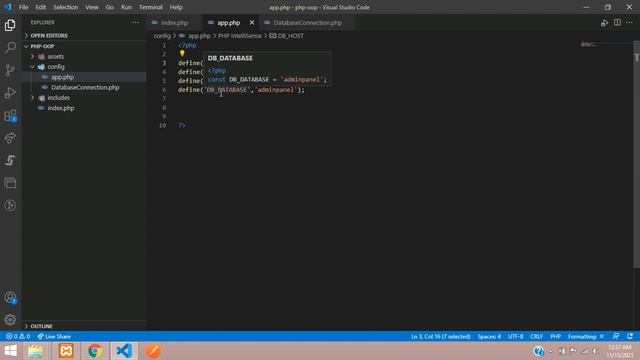Expand the includes folder
The height and width of the screenshot is (360, 640).
tap(58, 98)
